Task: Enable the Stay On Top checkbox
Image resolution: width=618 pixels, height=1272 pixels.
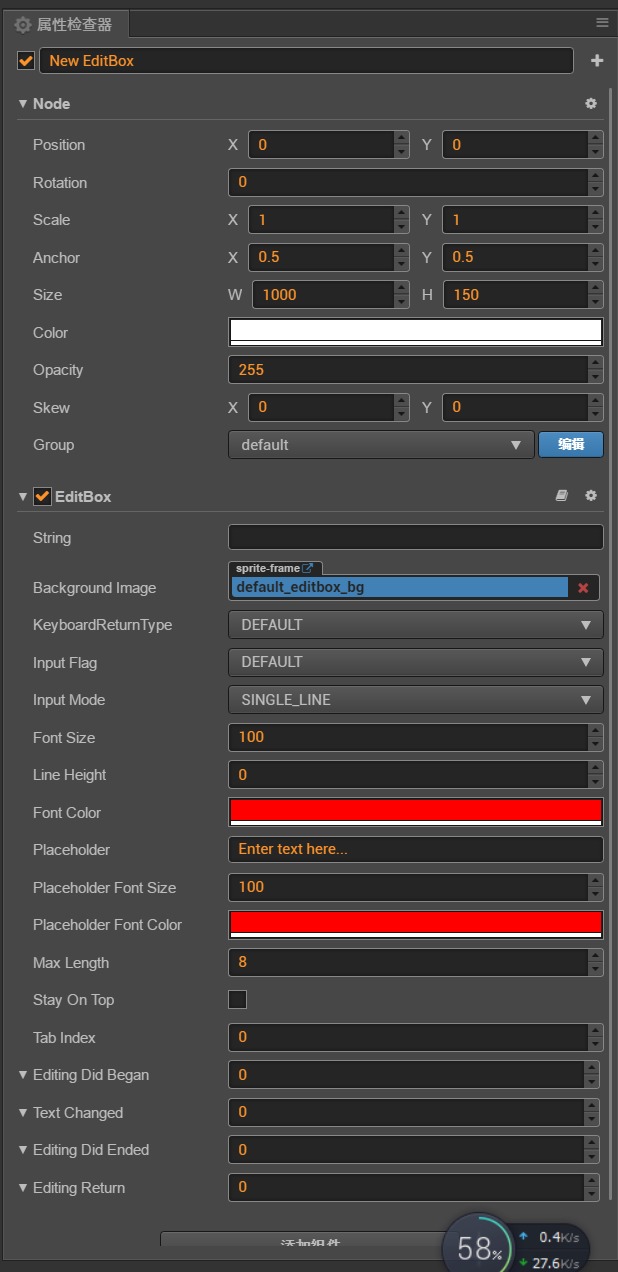Action: pyautogui.click(x=238, y=1000)
